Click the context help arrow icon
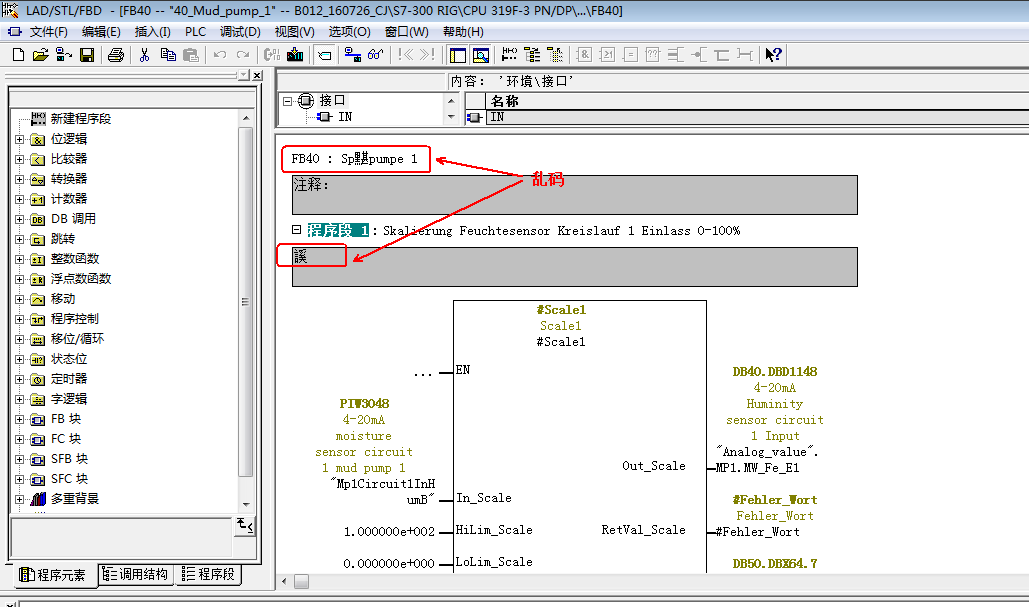The height and width of the screenshot is (607, 1029). click(773, 55)
